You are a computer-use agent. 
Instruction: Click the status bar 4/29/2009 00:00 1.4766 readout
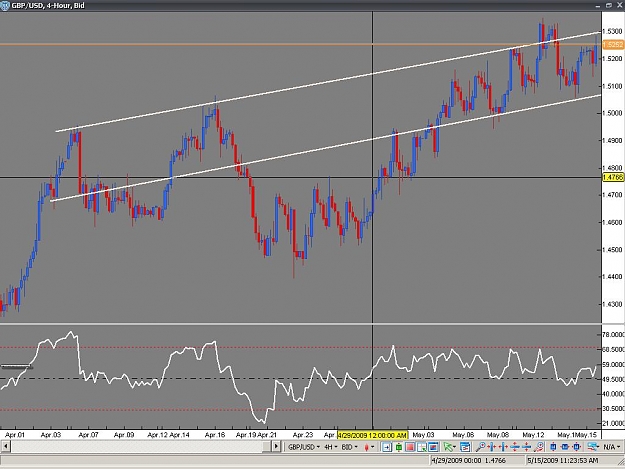468,461
